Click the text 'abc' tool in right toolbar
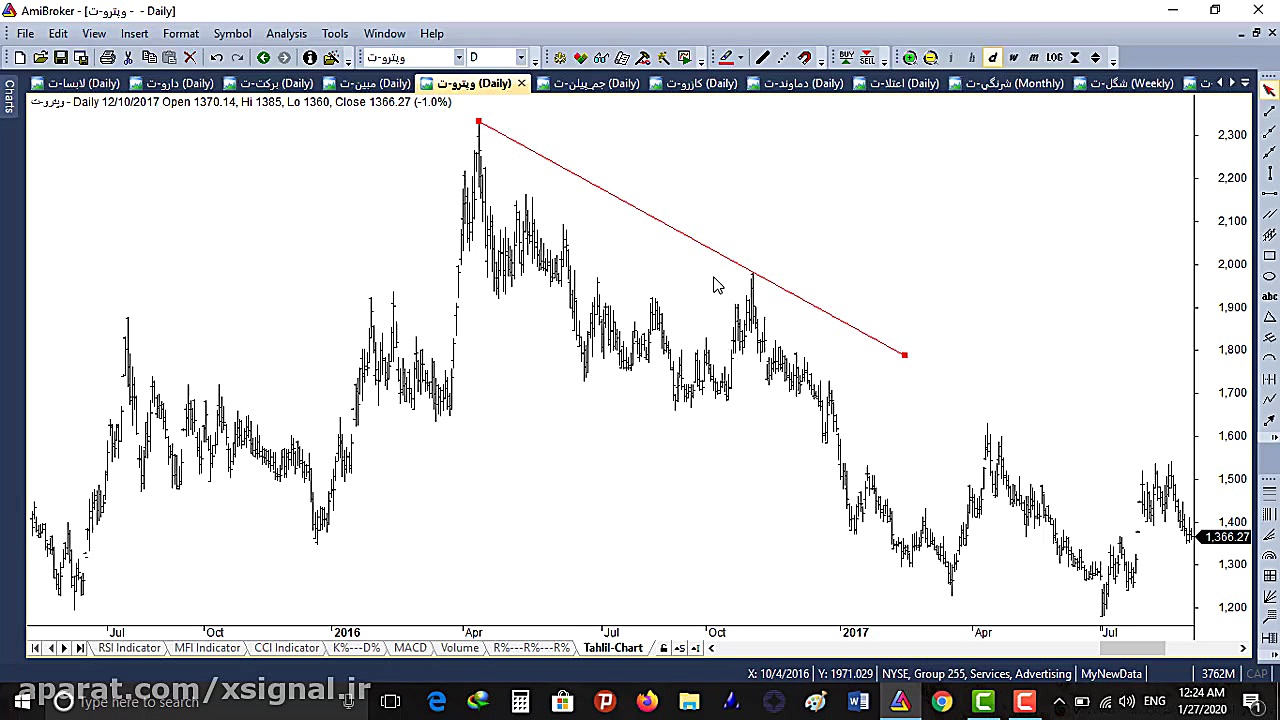Image resolution: width=1280 pixels, height=720 pixels. click(x=1269, y=296)
